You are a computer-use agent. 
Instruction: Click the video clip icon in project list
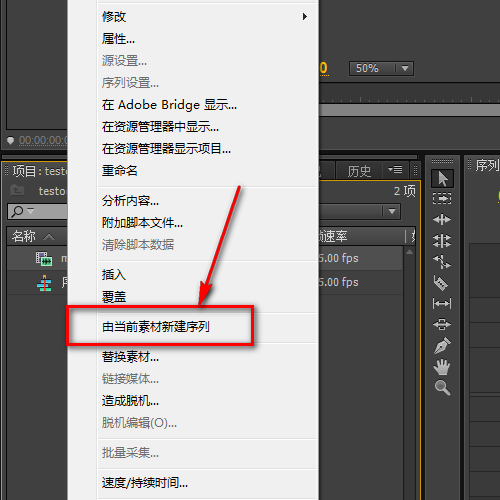pos(44,259)
